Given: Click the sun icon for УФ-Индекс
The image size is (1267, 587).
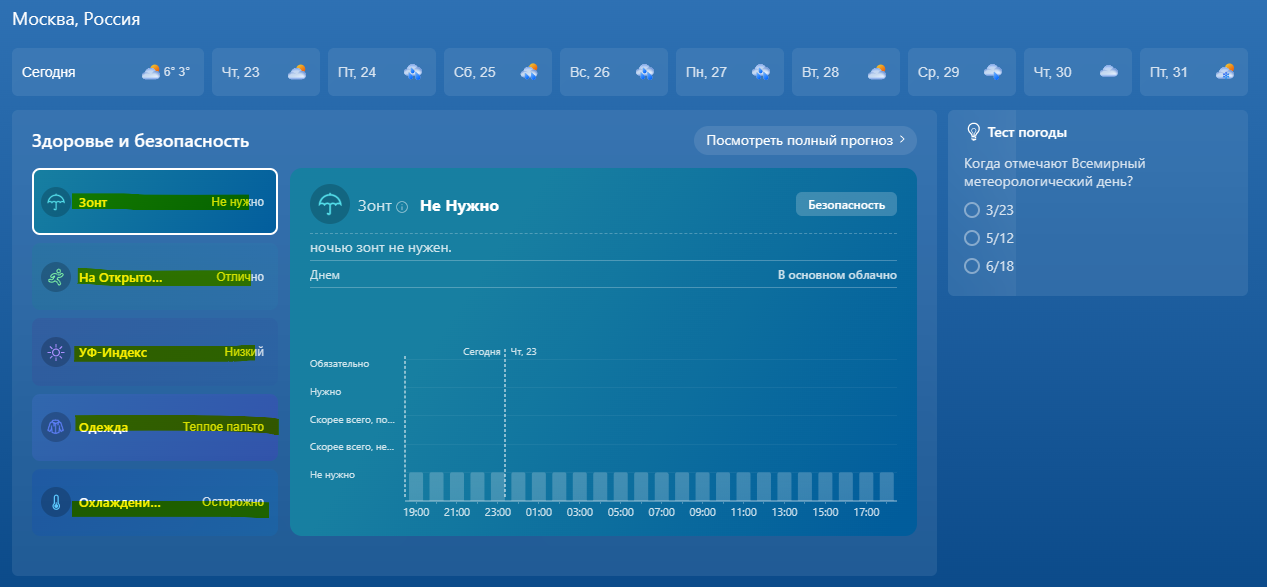Looking at the screenshot, I should [x=56, y=352].
